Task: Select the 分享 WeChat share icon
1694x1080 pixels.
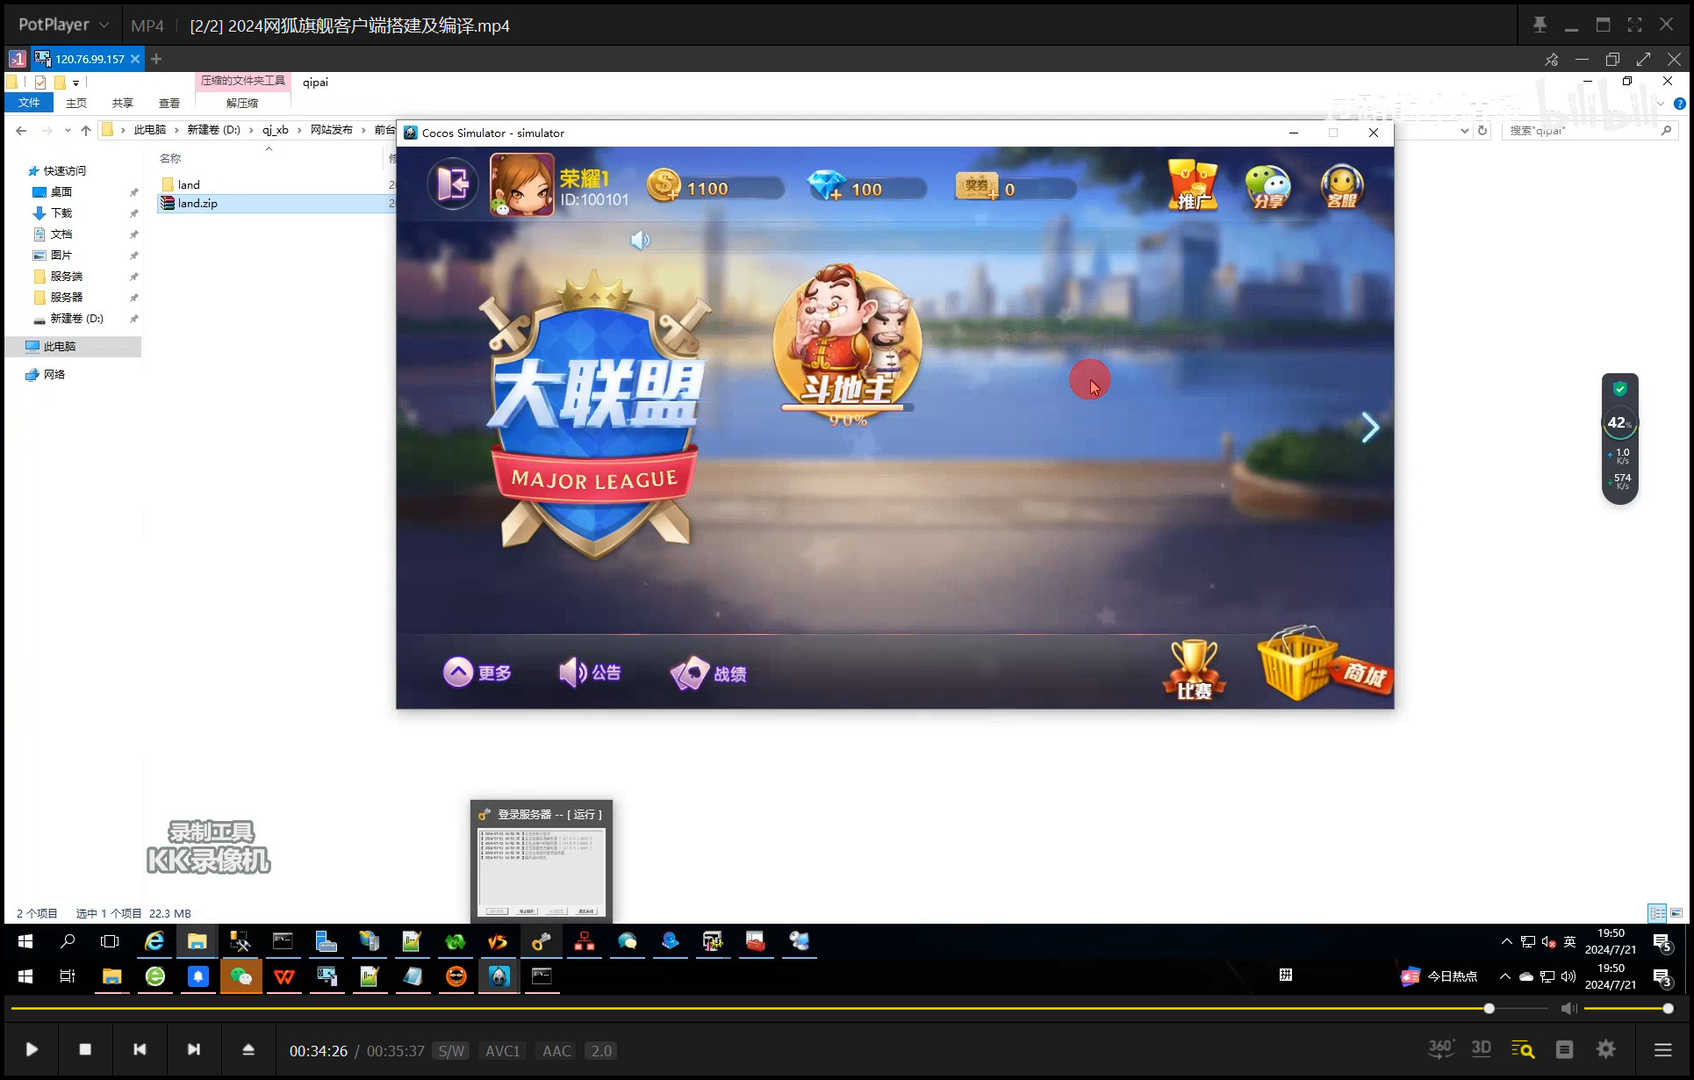Action: (1267, 186)
